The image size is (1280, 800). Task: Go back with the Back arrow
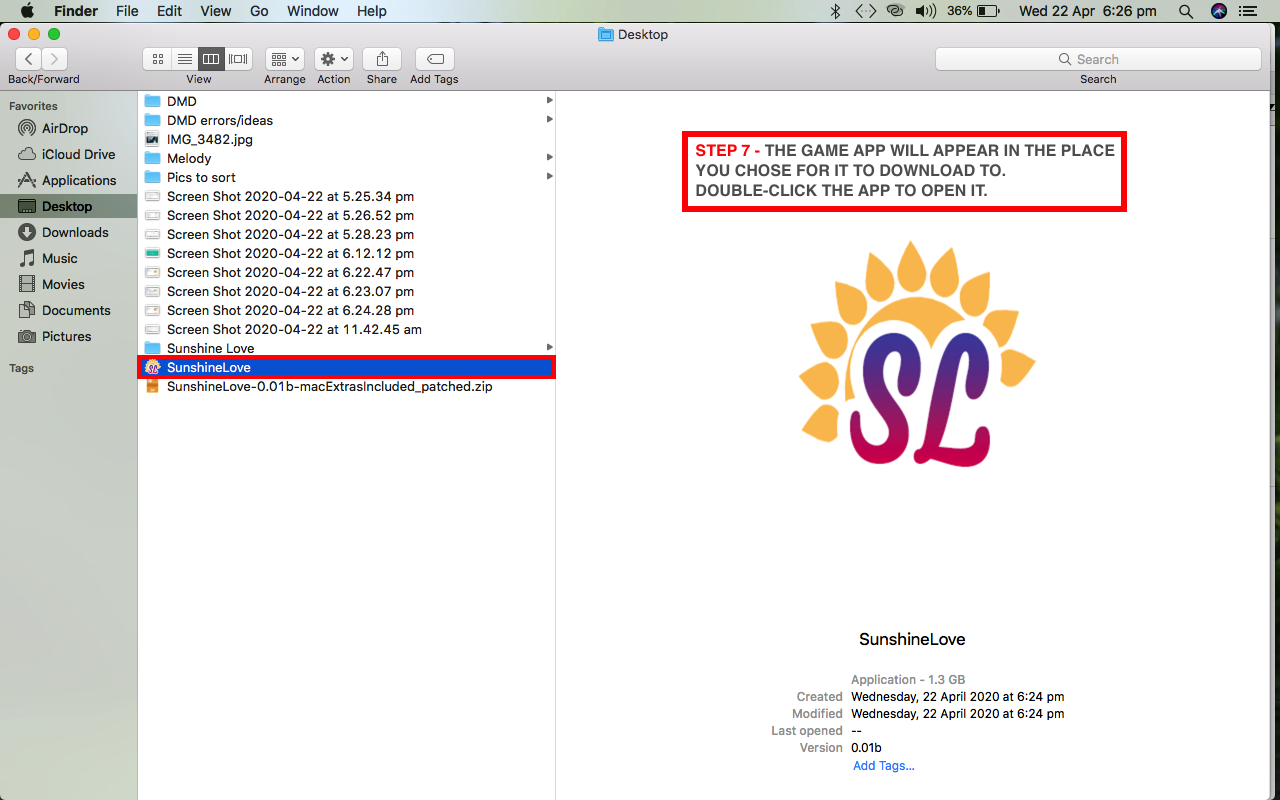click(29, 59)
